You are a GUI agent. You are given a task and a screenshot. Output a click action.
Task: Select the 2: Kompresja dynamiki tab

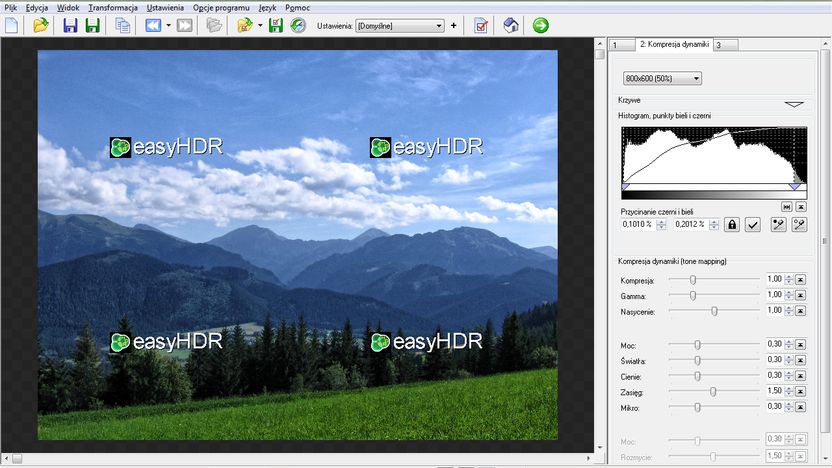click(x=674, y=45)
